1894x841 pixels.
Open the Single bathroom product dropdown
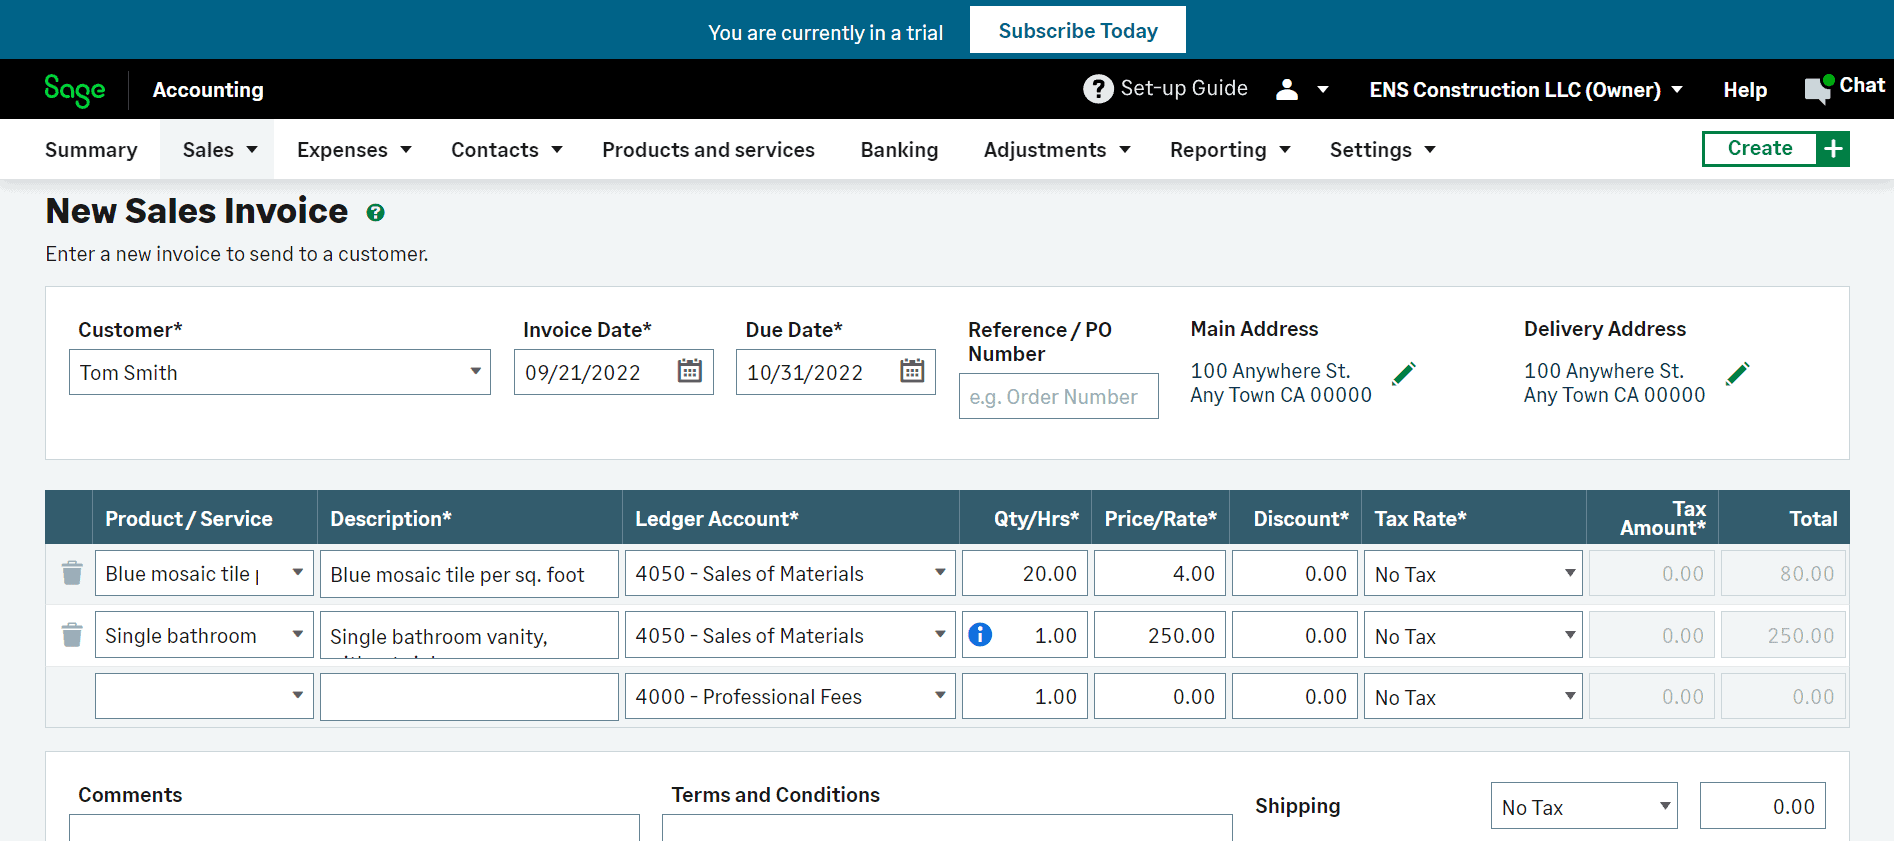pyautogui.click(x=297, y=635)
